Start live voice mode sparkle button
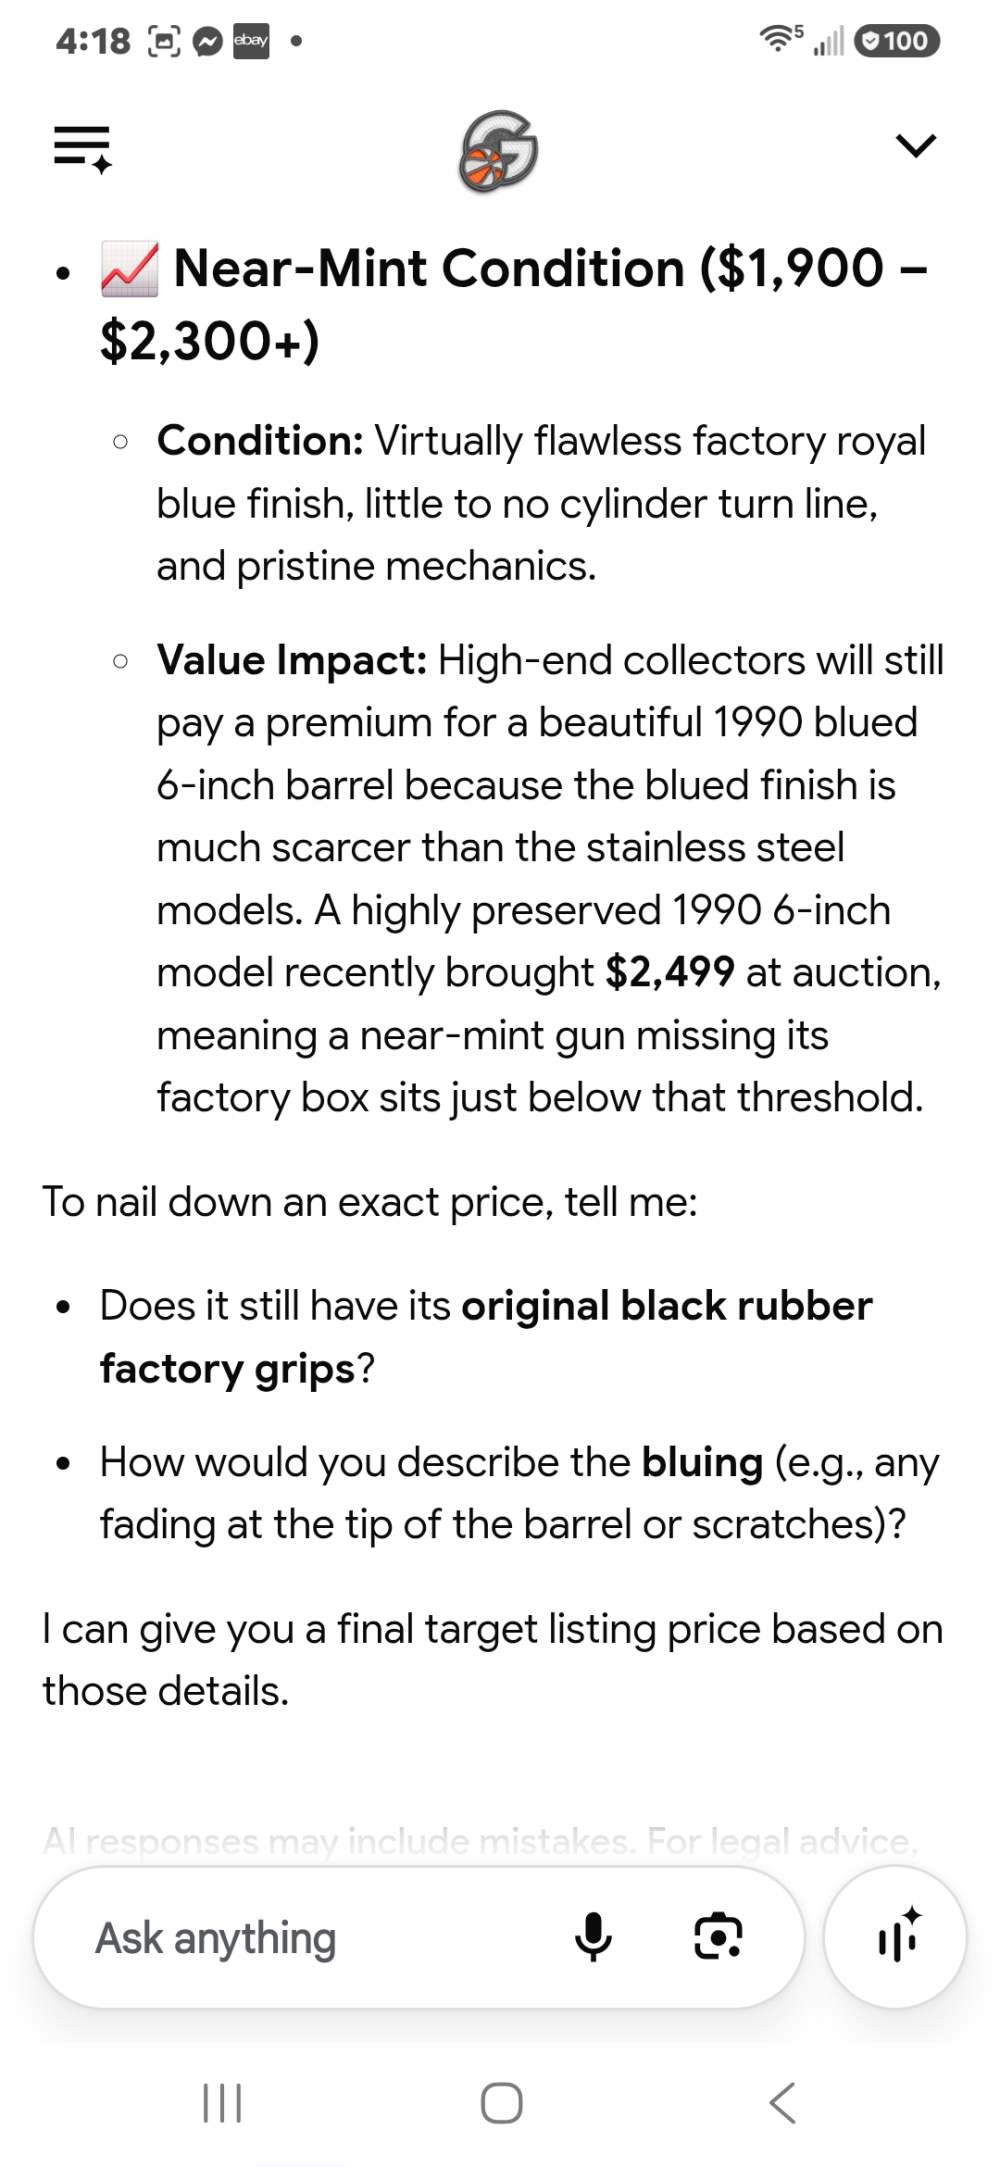Screen dimensions: 1000x2167 (x=895, y=1937)
